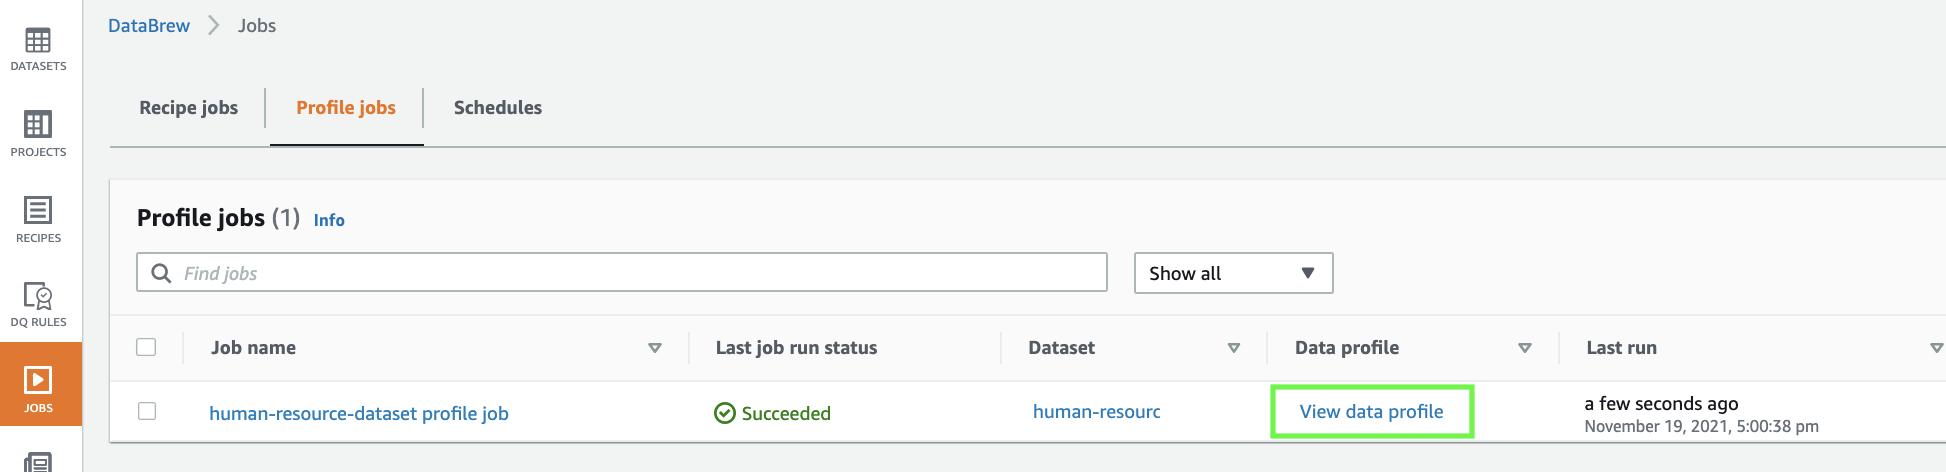Sort by the Job name column arrow
The image size is (1946, 472).
[x=655, y=348]
